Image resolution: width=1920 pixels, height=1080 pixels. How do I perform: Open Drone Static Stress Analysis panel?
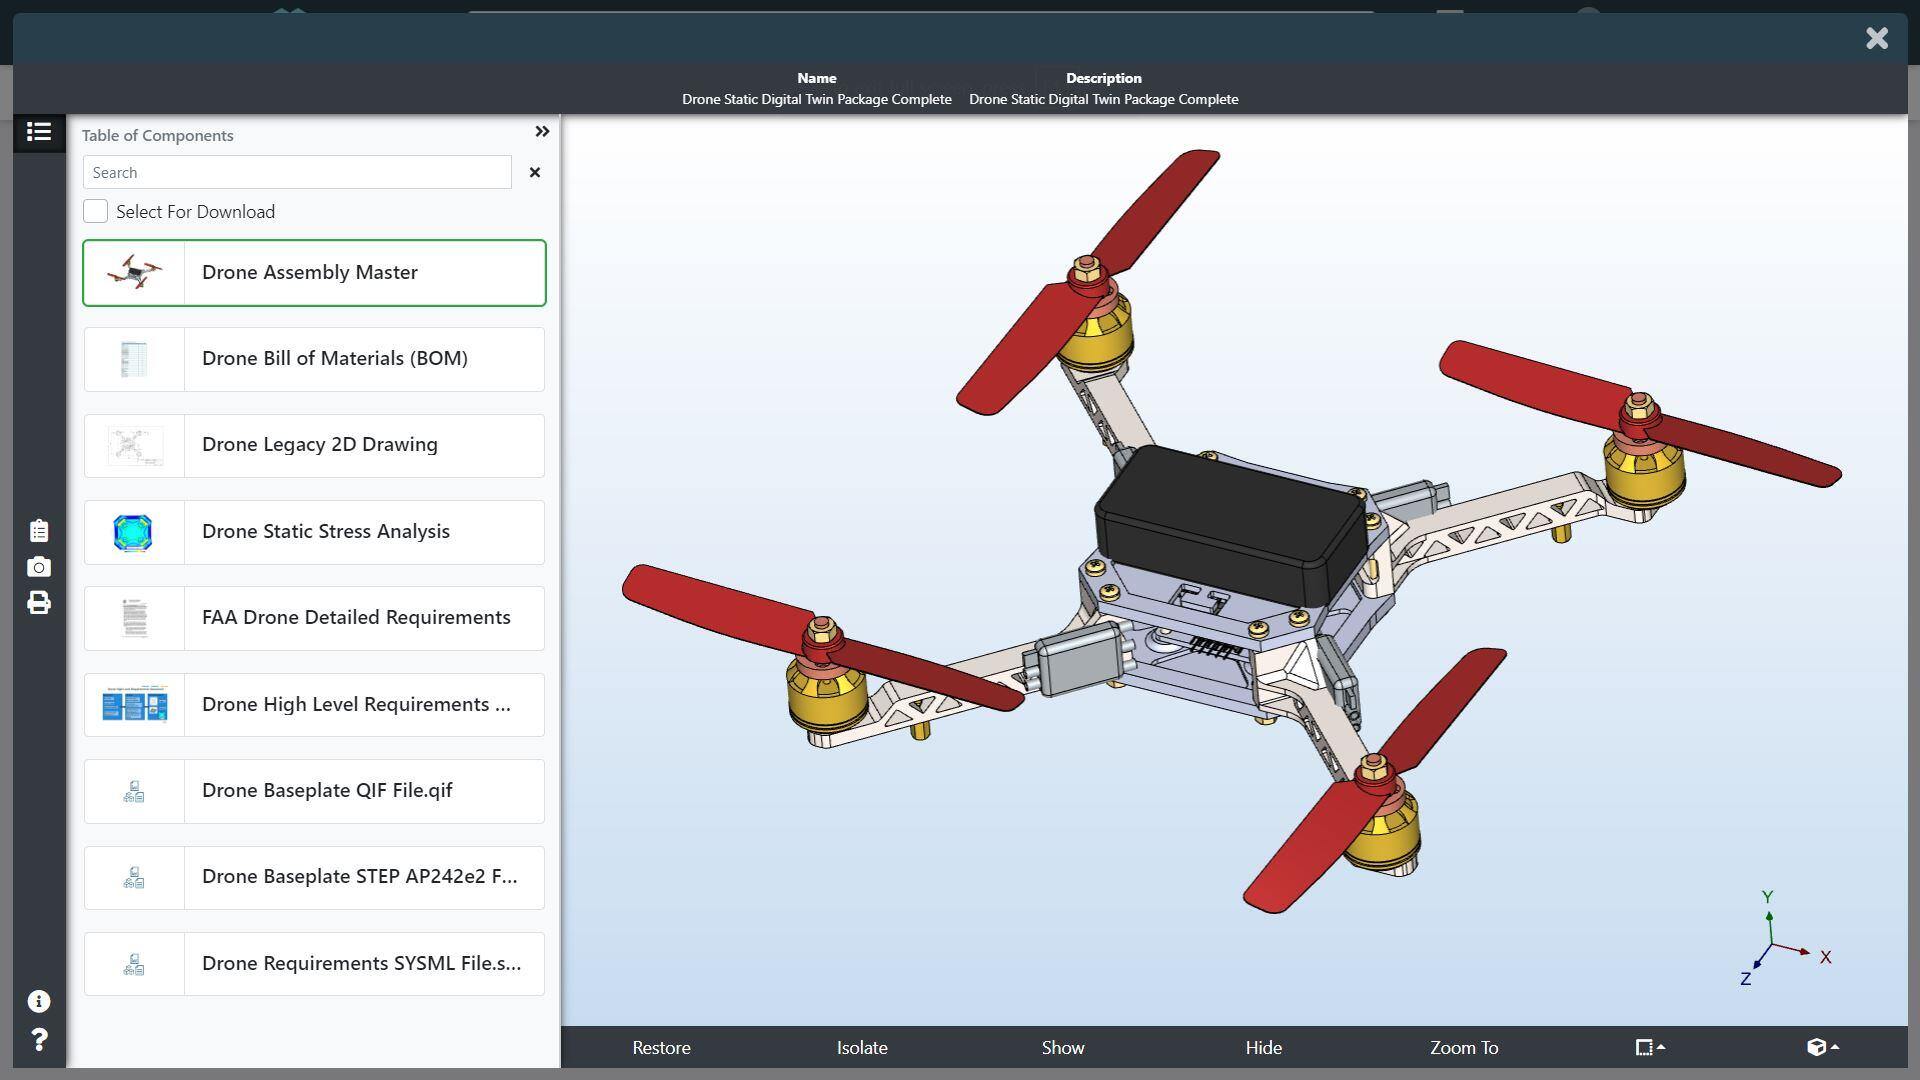click(x=313, y=530)
